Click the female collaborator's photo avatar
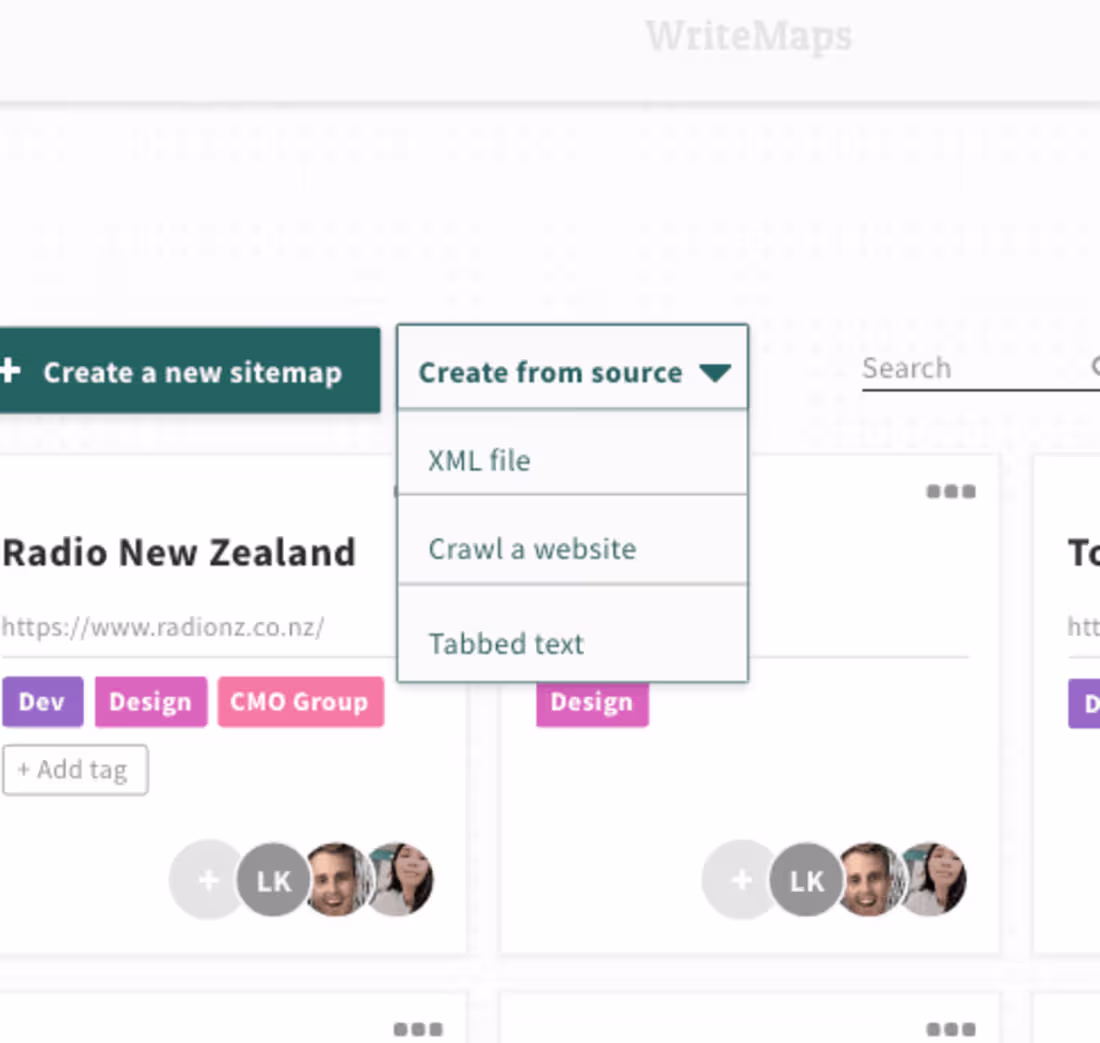 (399, 880)
